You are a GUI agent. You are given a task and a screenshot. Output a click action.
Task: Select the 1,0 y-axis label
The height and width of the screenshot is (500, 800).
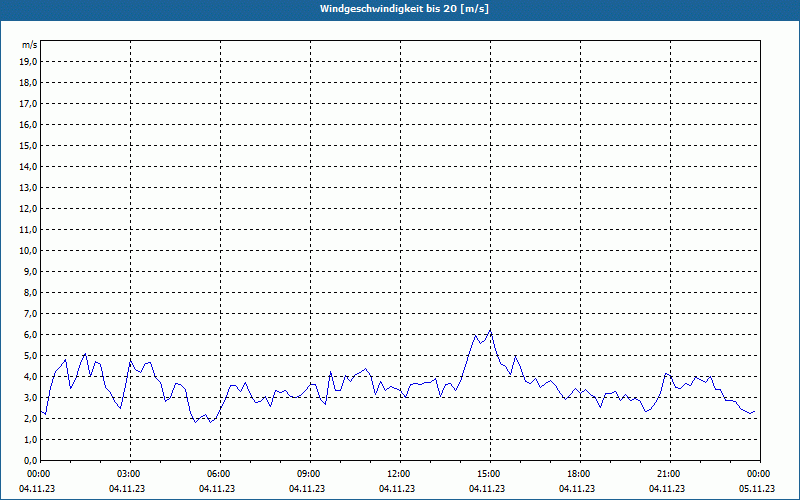click(x=31, y=440)
